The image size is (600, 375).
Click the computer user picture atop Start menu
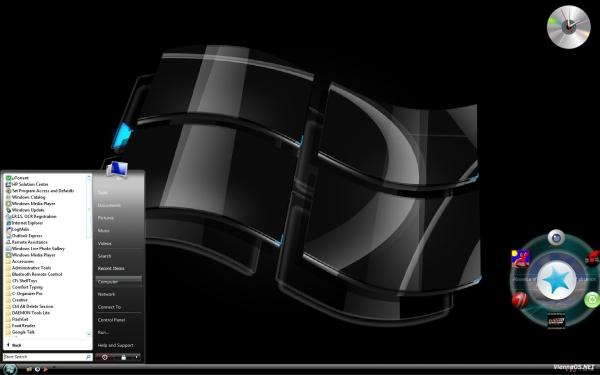pyautogui.click(x=117, y=170)
